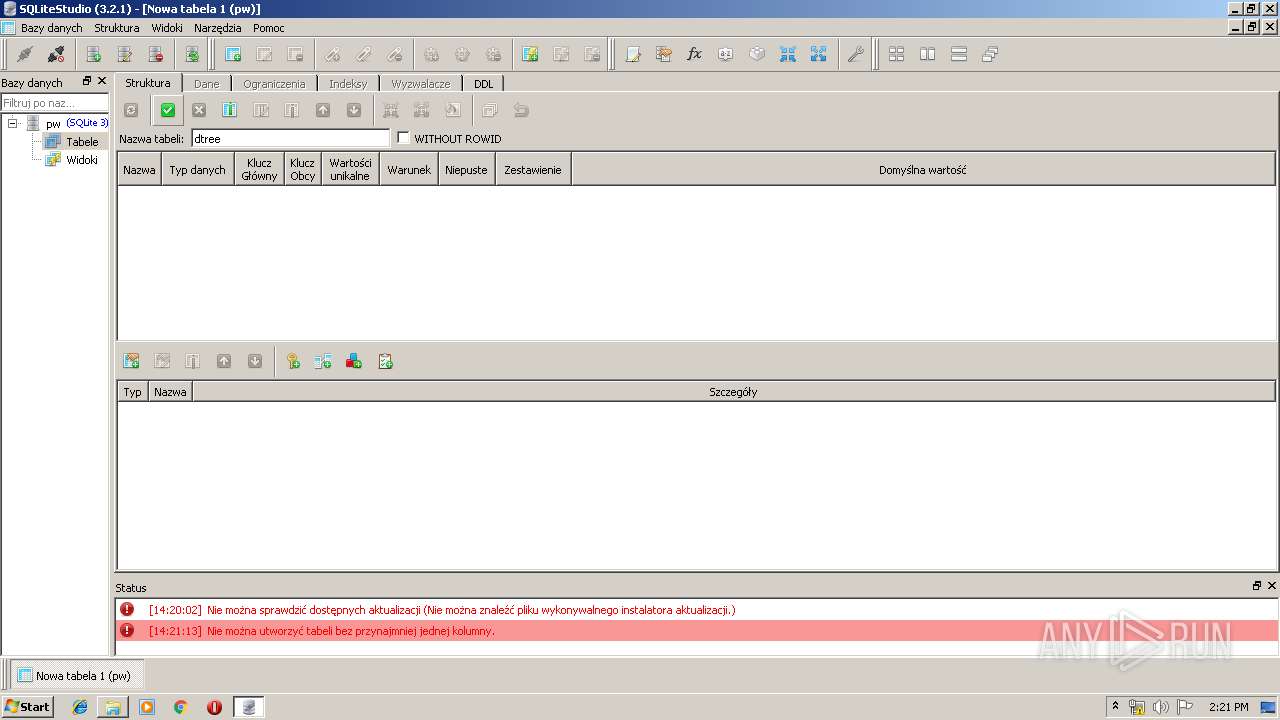Image resolution: width=1280 pixels, height=720 pixels.
Task: Click the add column icon
Action: coord(229,110)
